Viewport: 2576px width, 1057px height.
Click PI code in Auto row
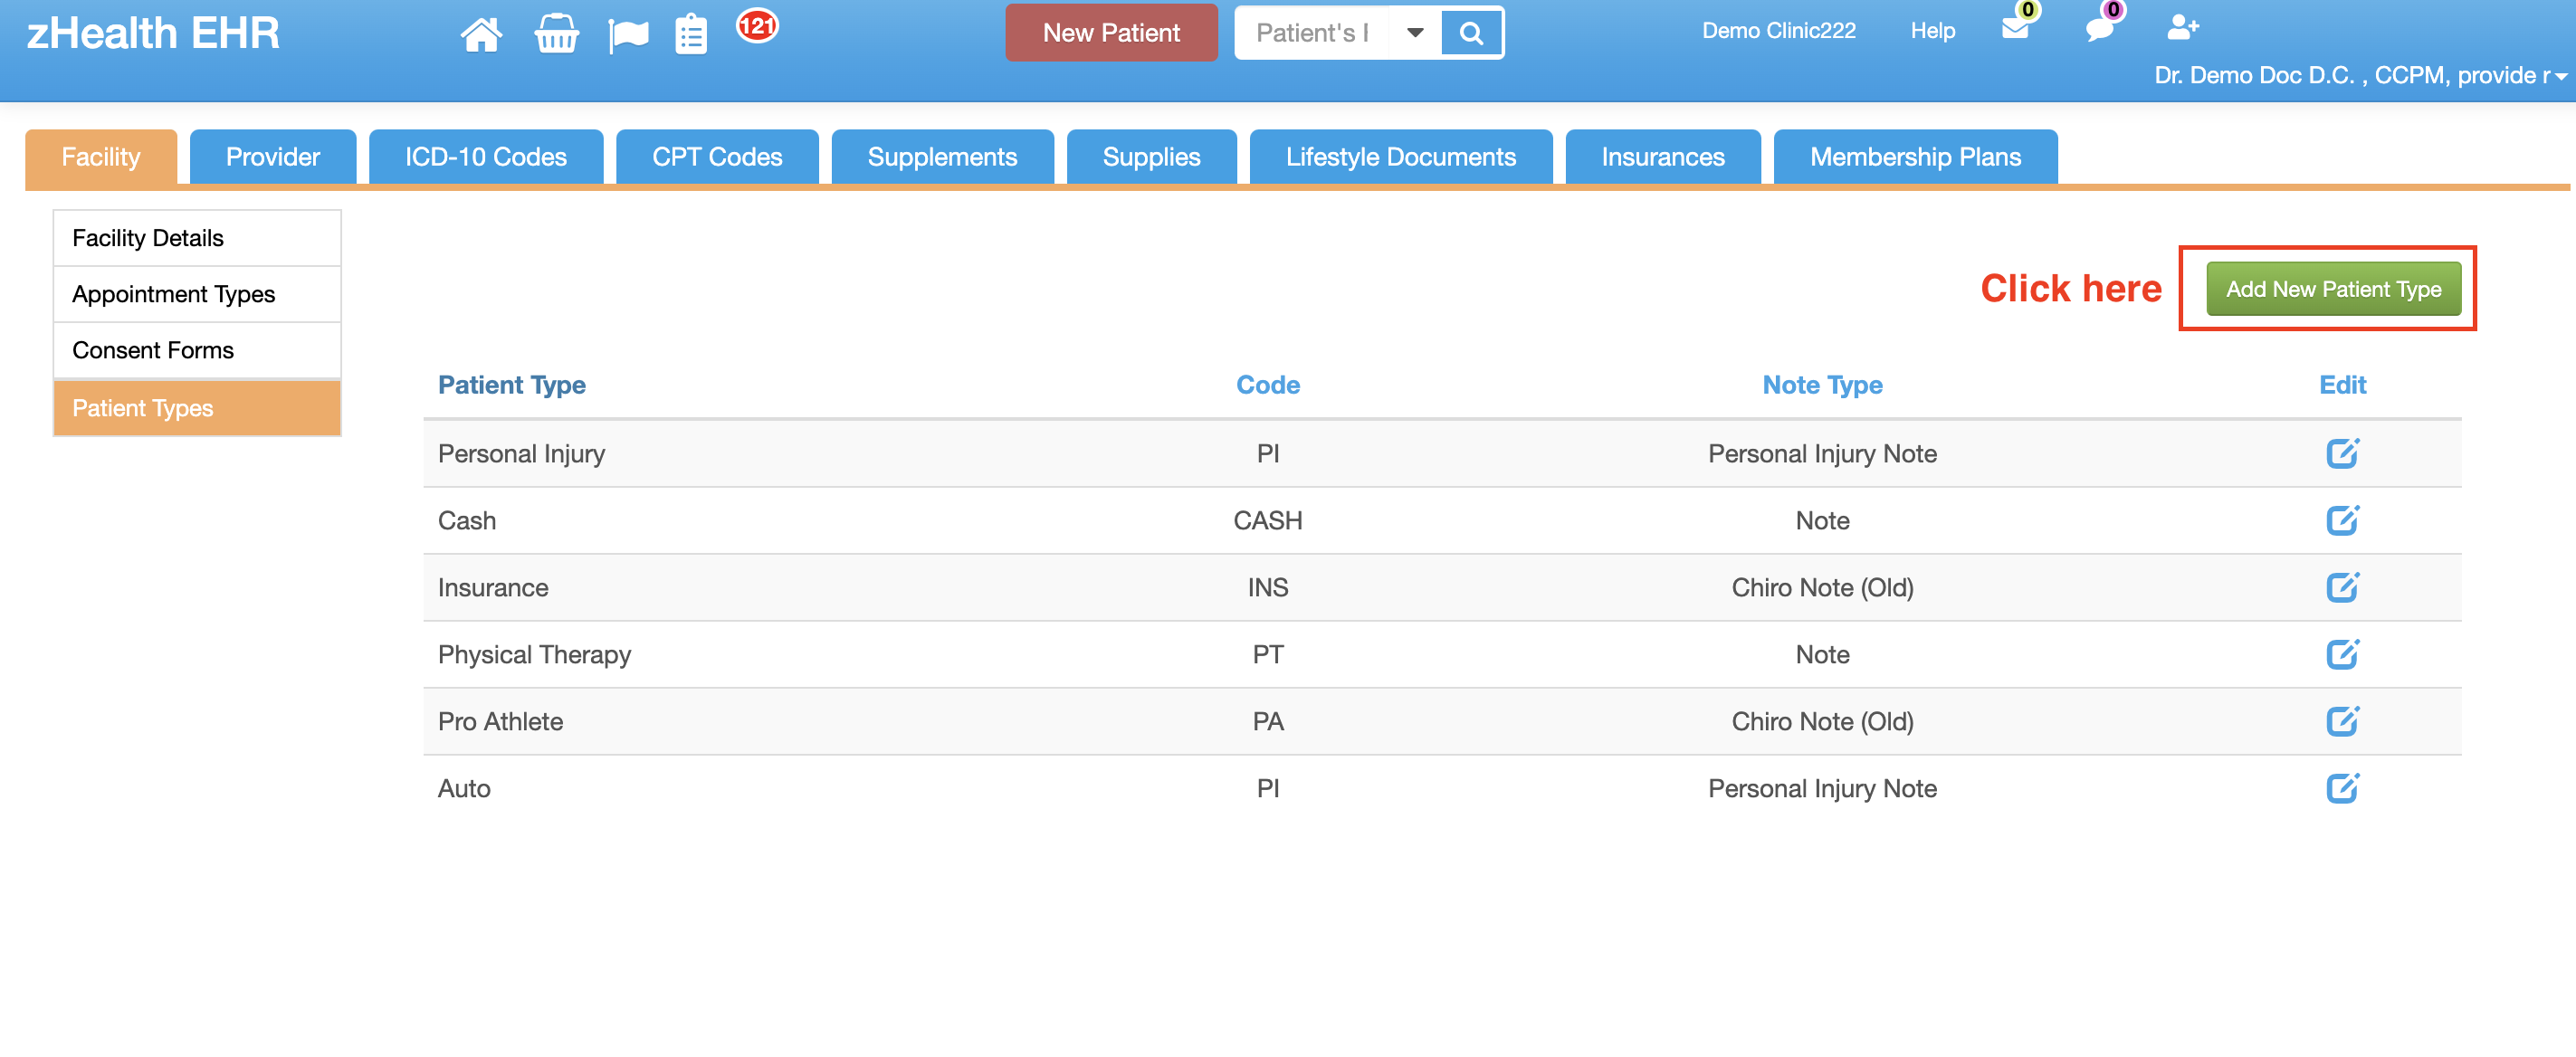(1267, 789)
